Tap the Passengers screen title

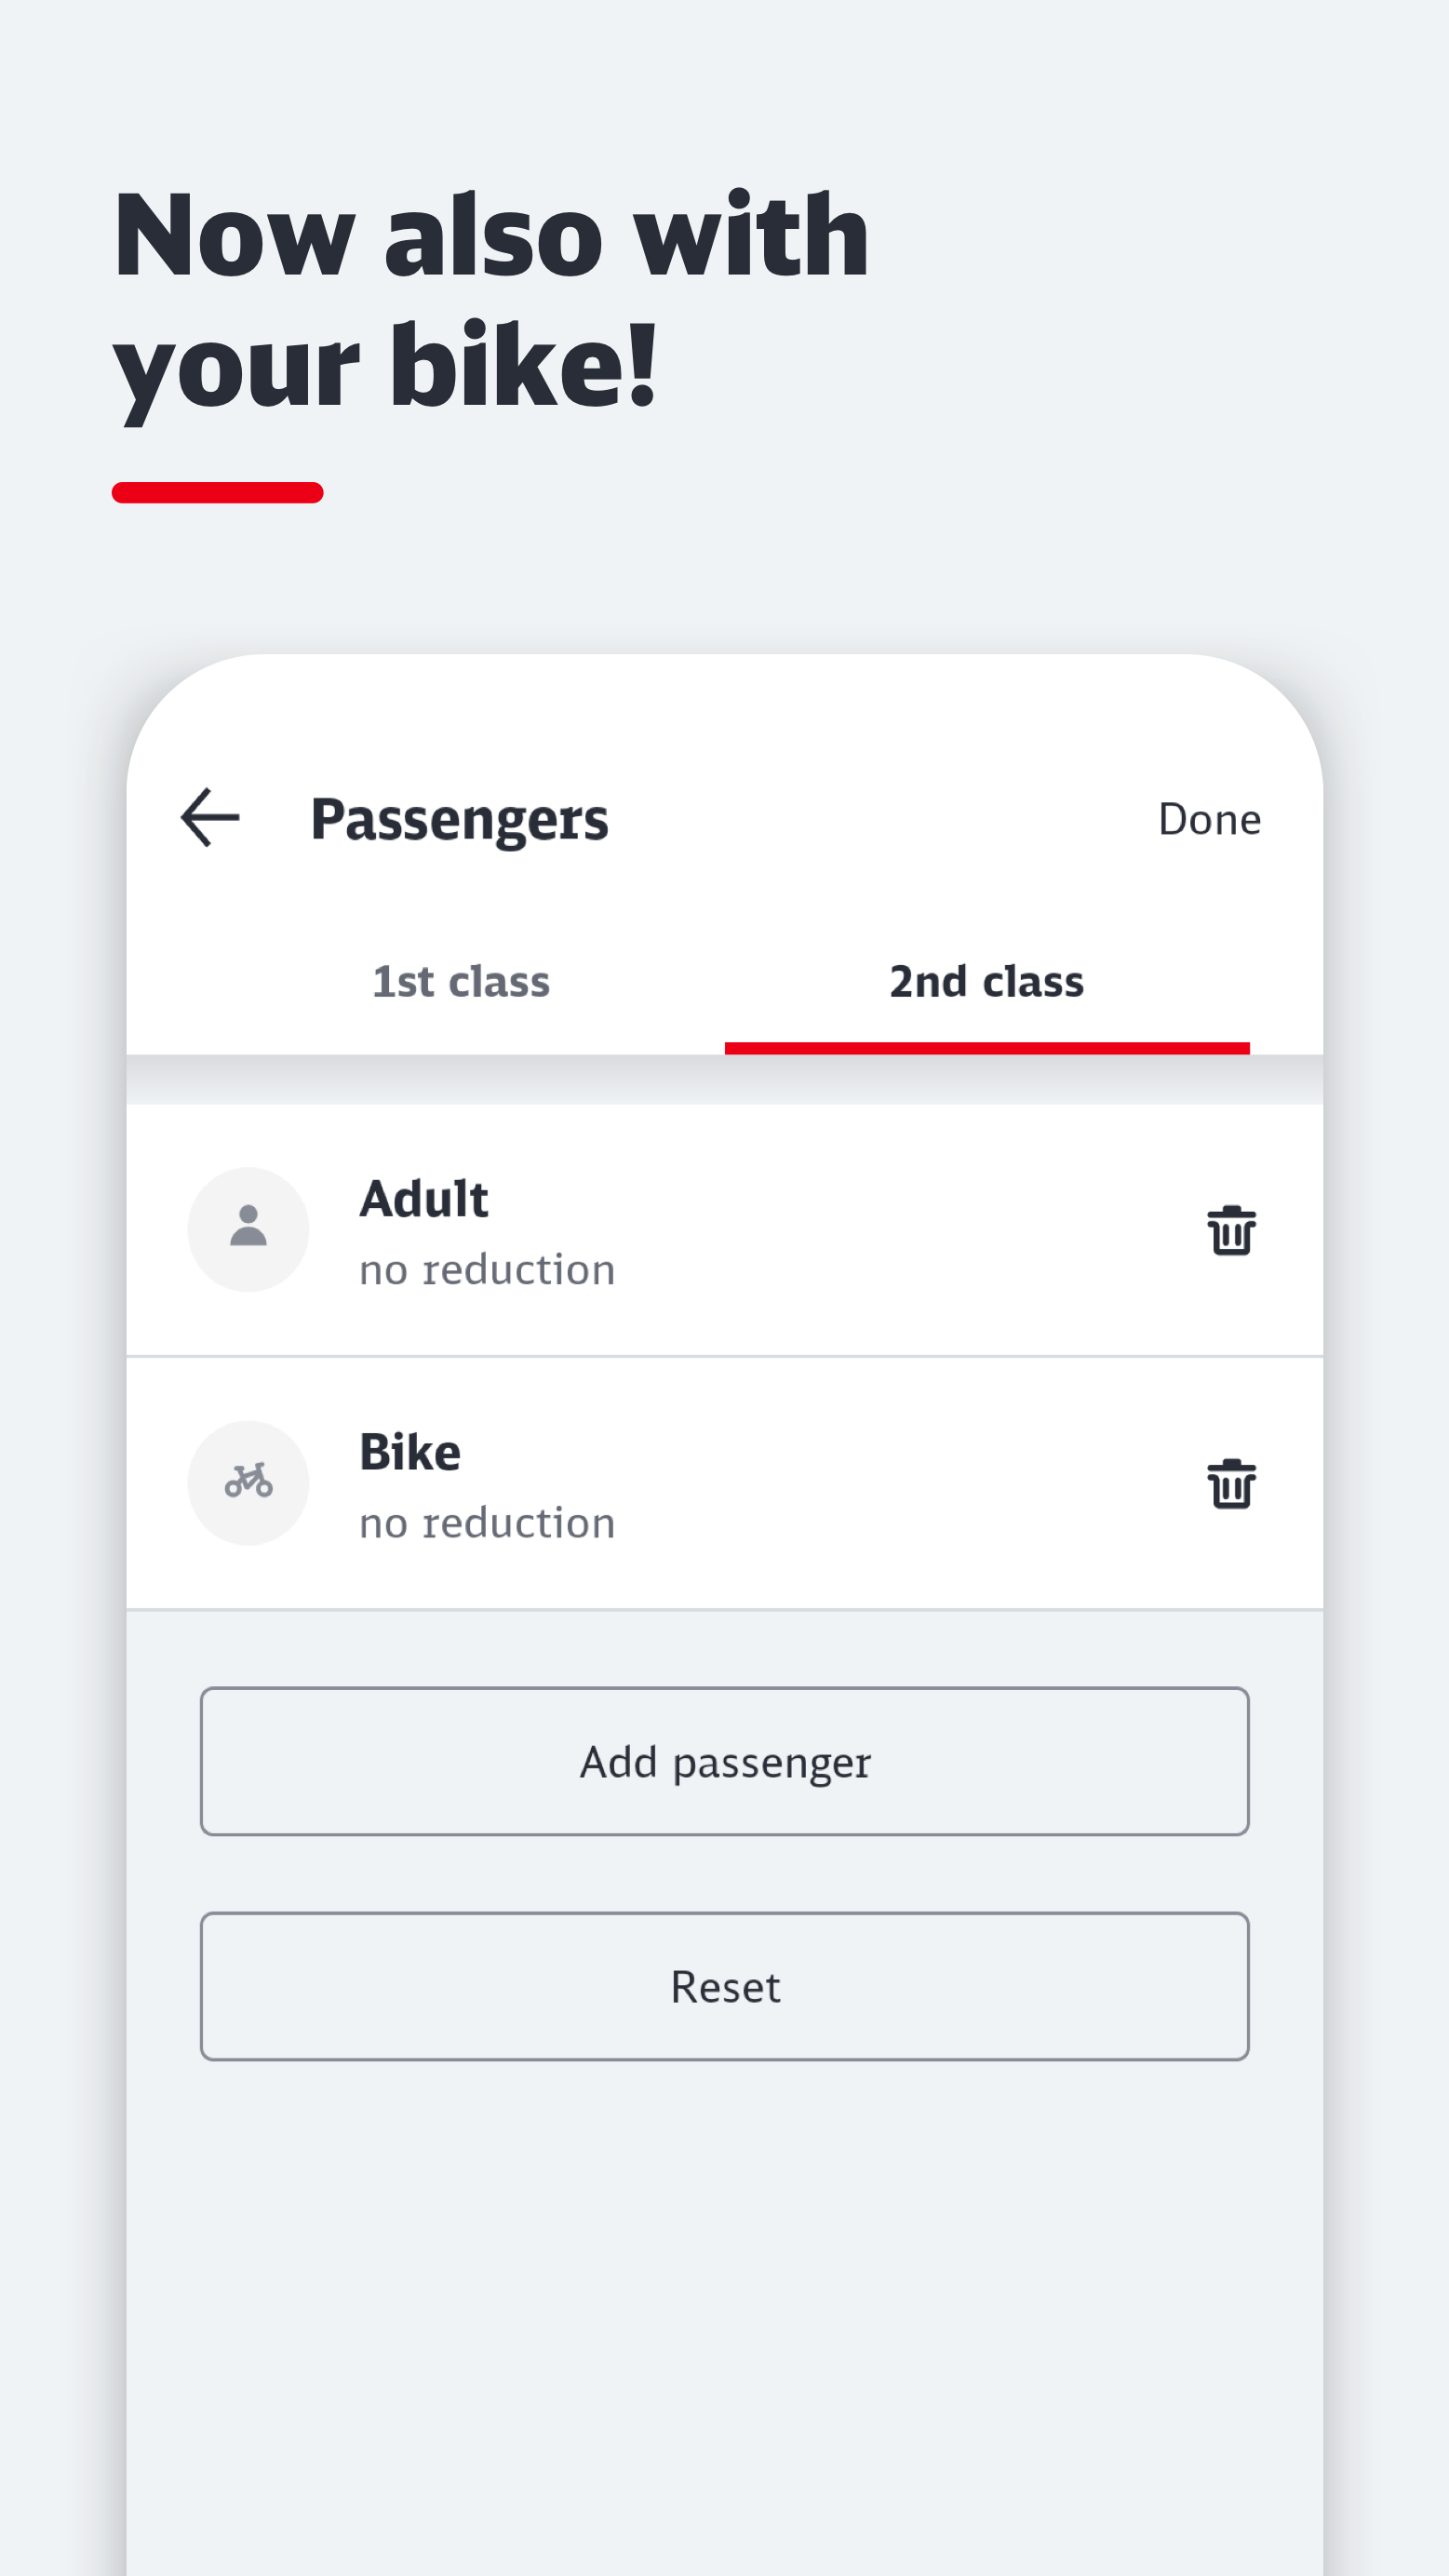[459, 820]
